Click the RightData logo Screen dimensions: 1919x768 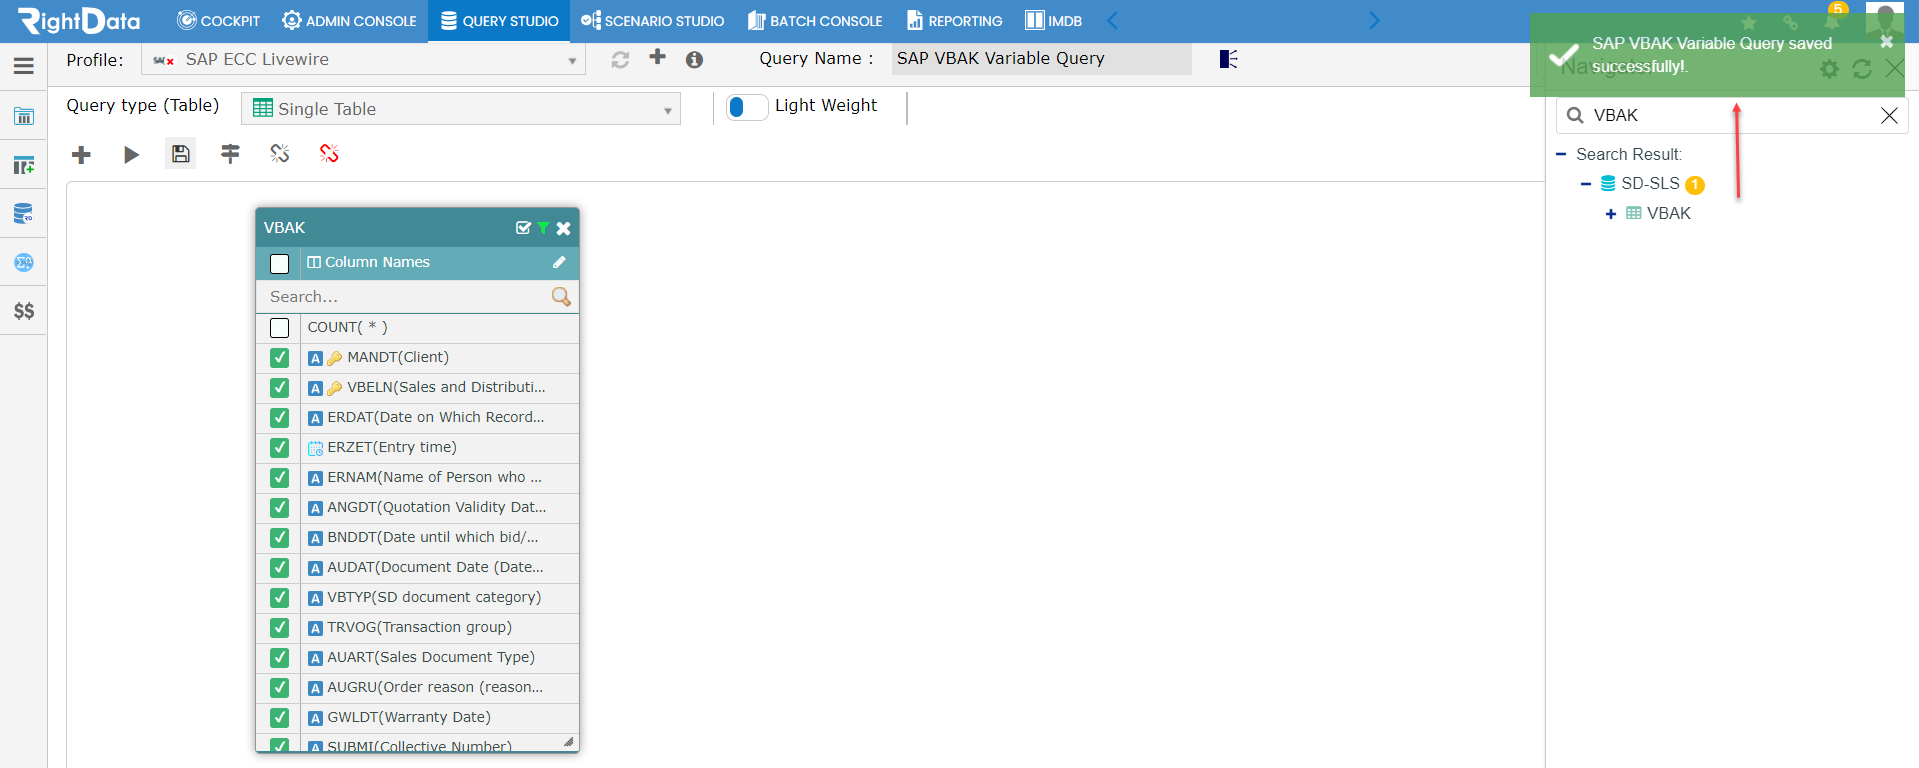[79, 21]
